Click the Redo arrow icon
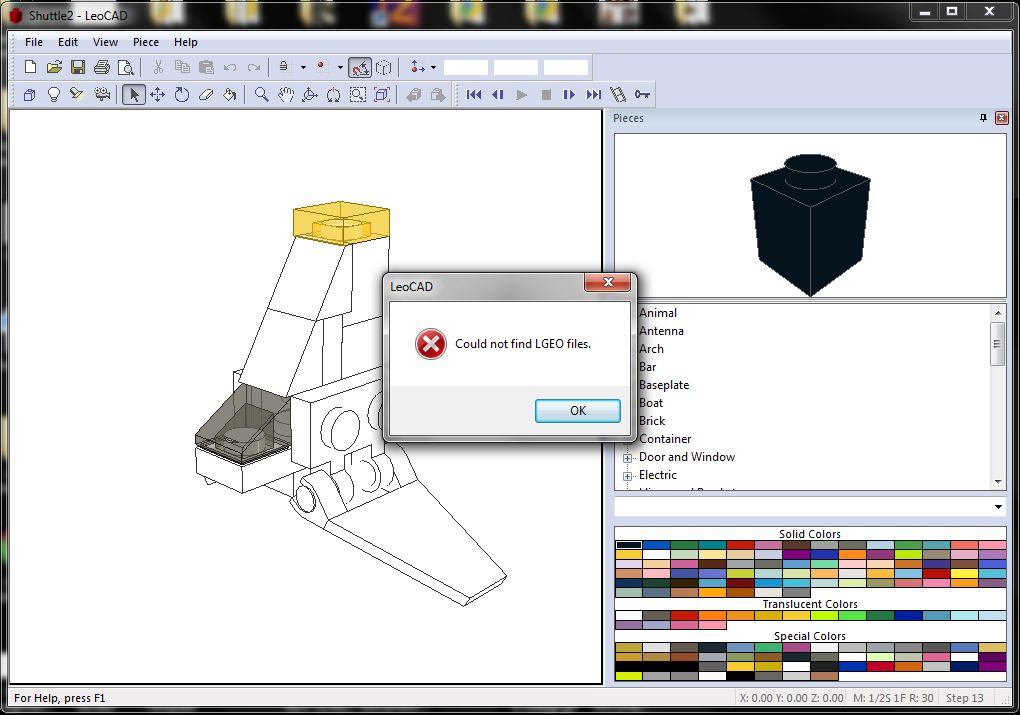Image resolution: width=1020 pixels, height=715 pixels. (254, 67)
